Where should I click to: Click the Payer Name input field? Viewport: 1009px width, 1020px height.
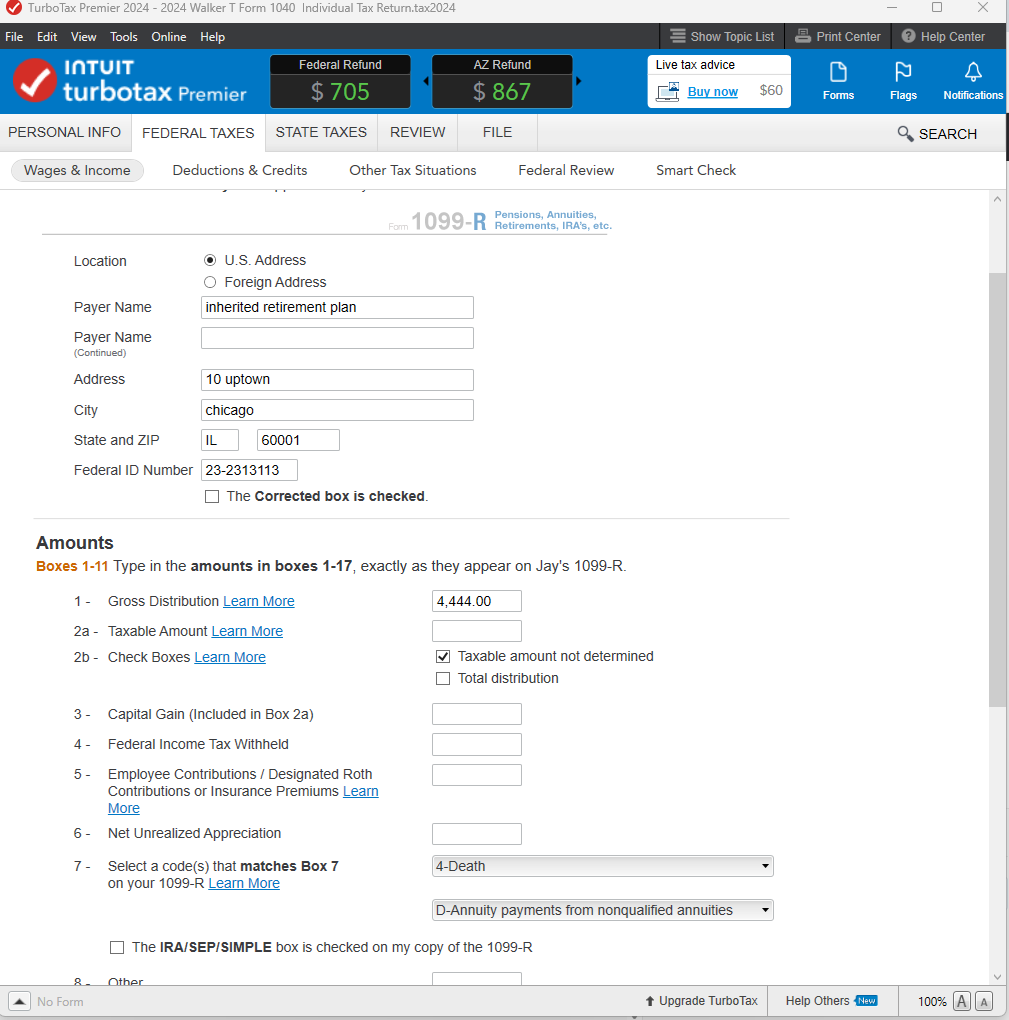point(337,308)
